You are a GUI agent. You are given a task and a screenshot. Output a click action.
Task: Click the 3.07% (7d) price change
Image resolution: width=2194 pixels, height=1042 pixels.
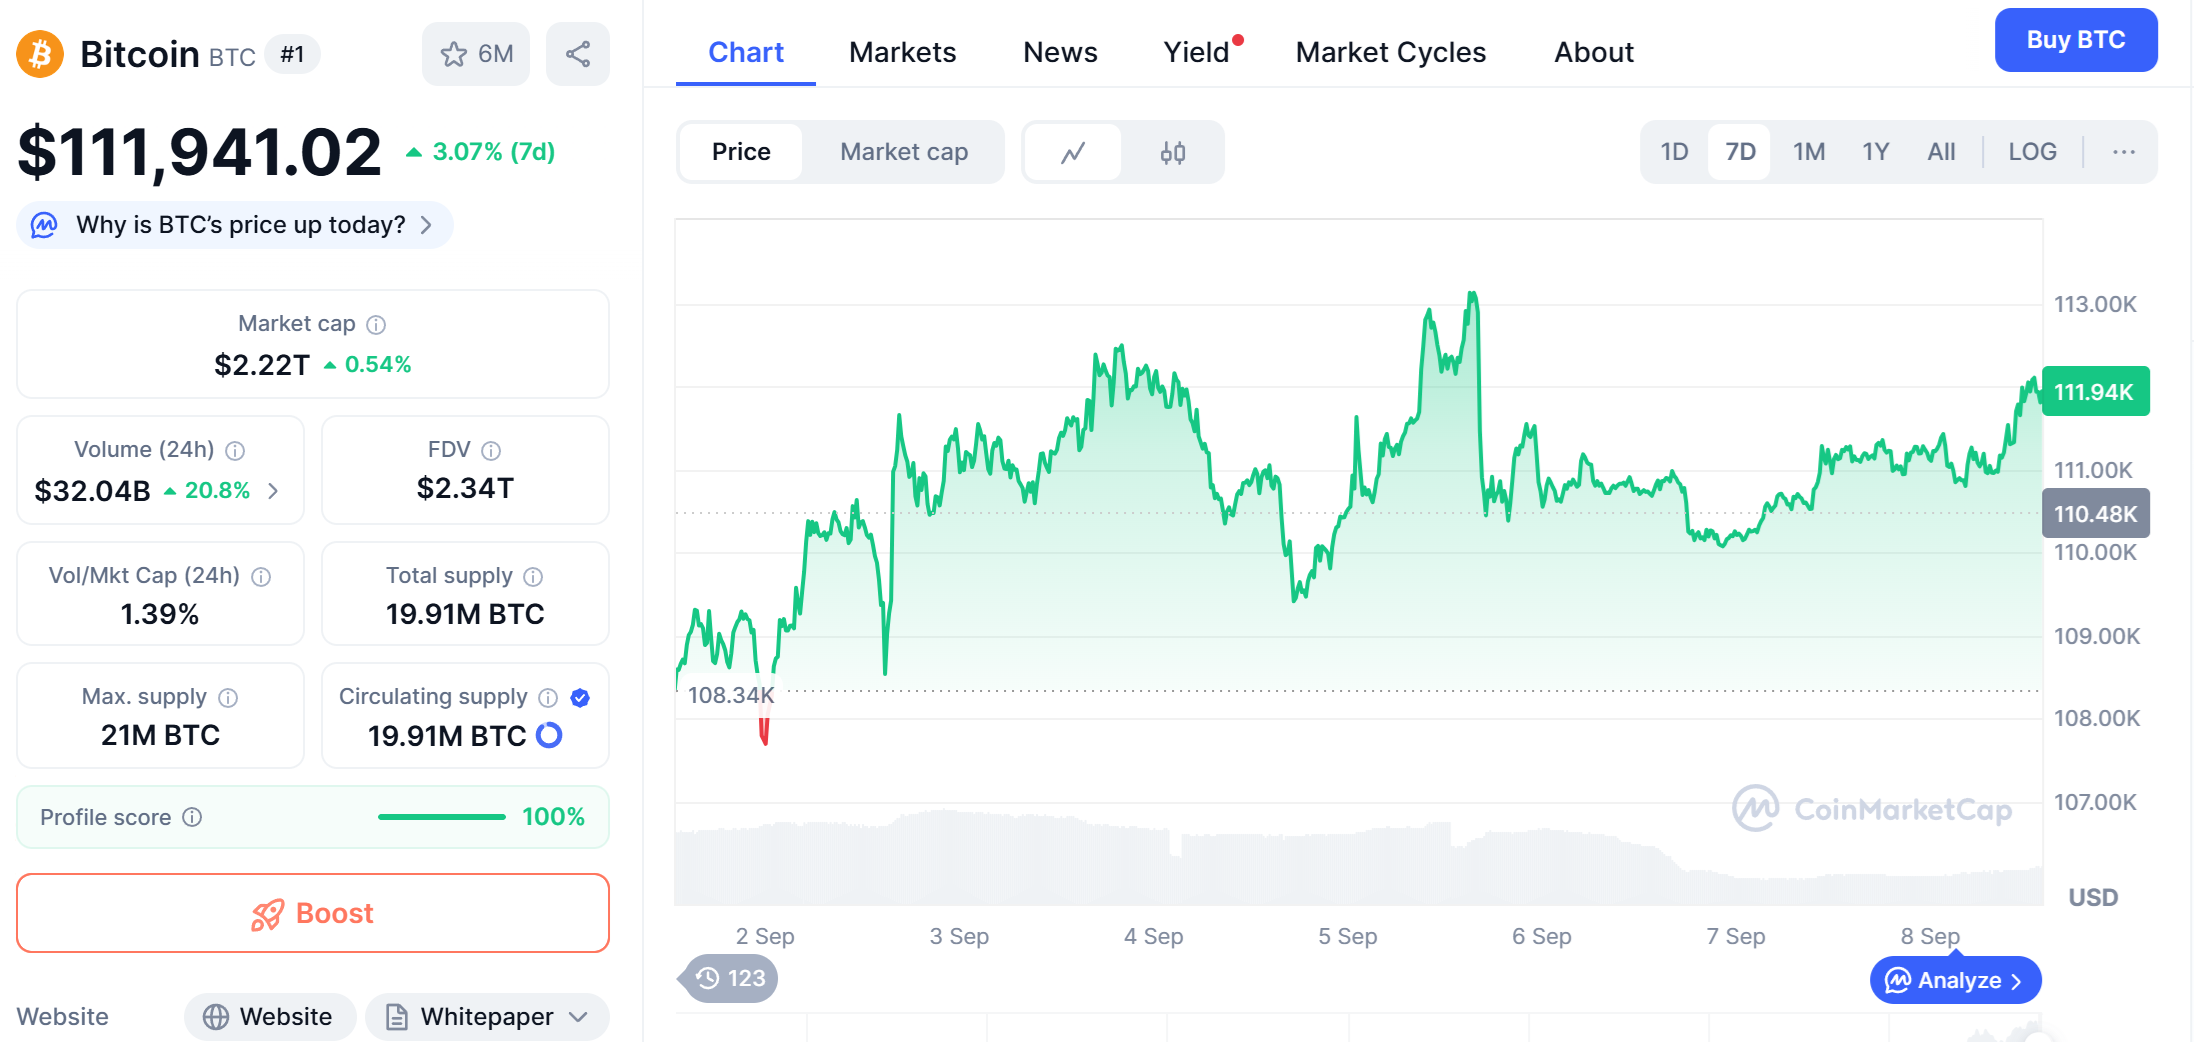(x=480, y=152)
